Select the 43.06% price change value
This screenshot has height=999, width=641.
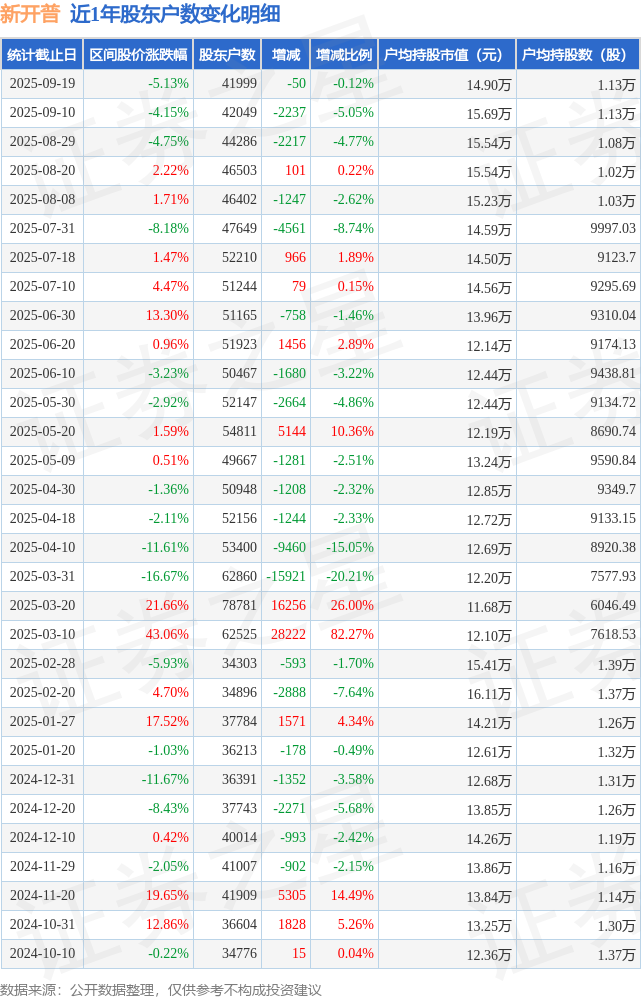167,634
